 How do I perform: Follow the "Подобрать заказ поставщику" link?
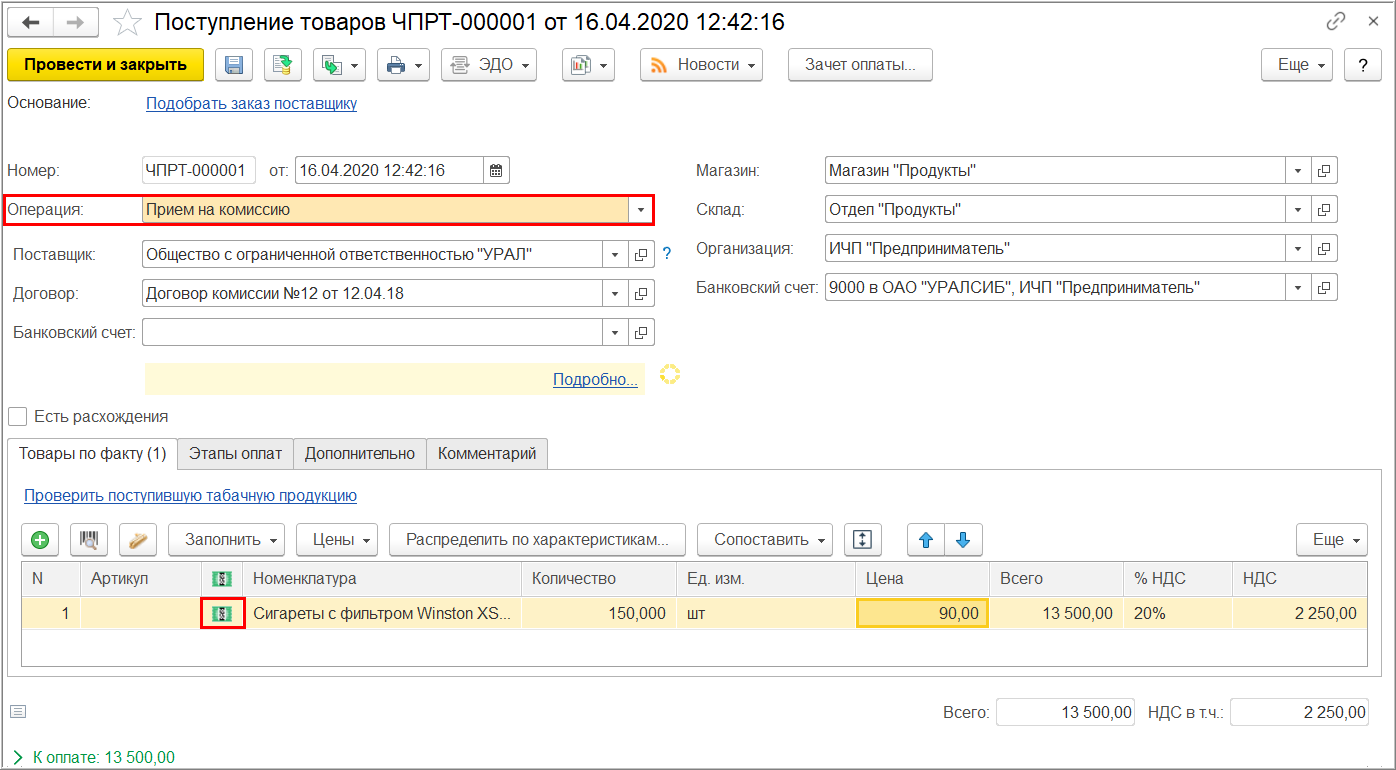(x=251, y=103)
